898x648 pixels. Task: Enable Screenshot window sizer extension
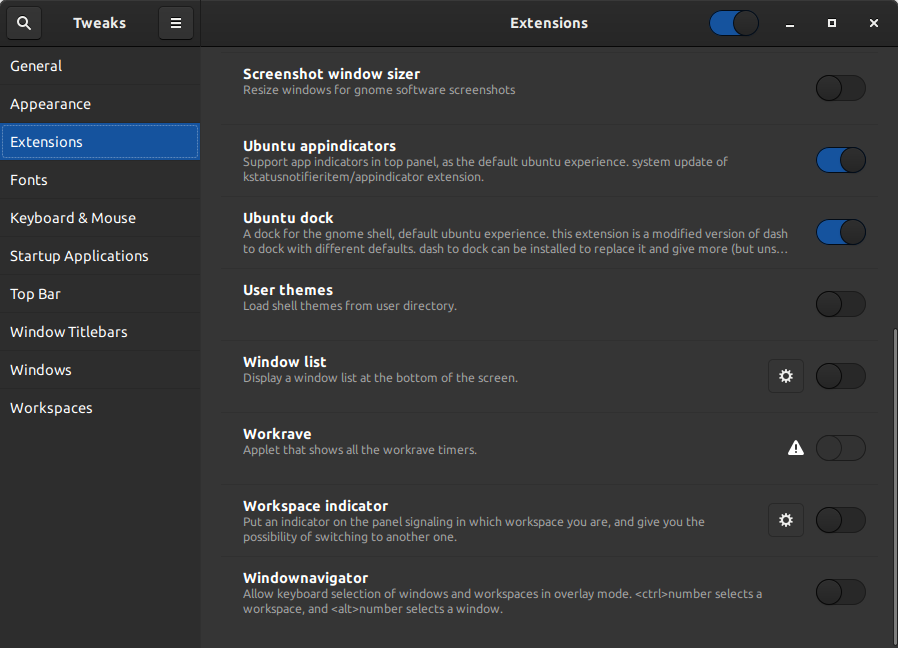pyautogui.click(x=840, y=88)
